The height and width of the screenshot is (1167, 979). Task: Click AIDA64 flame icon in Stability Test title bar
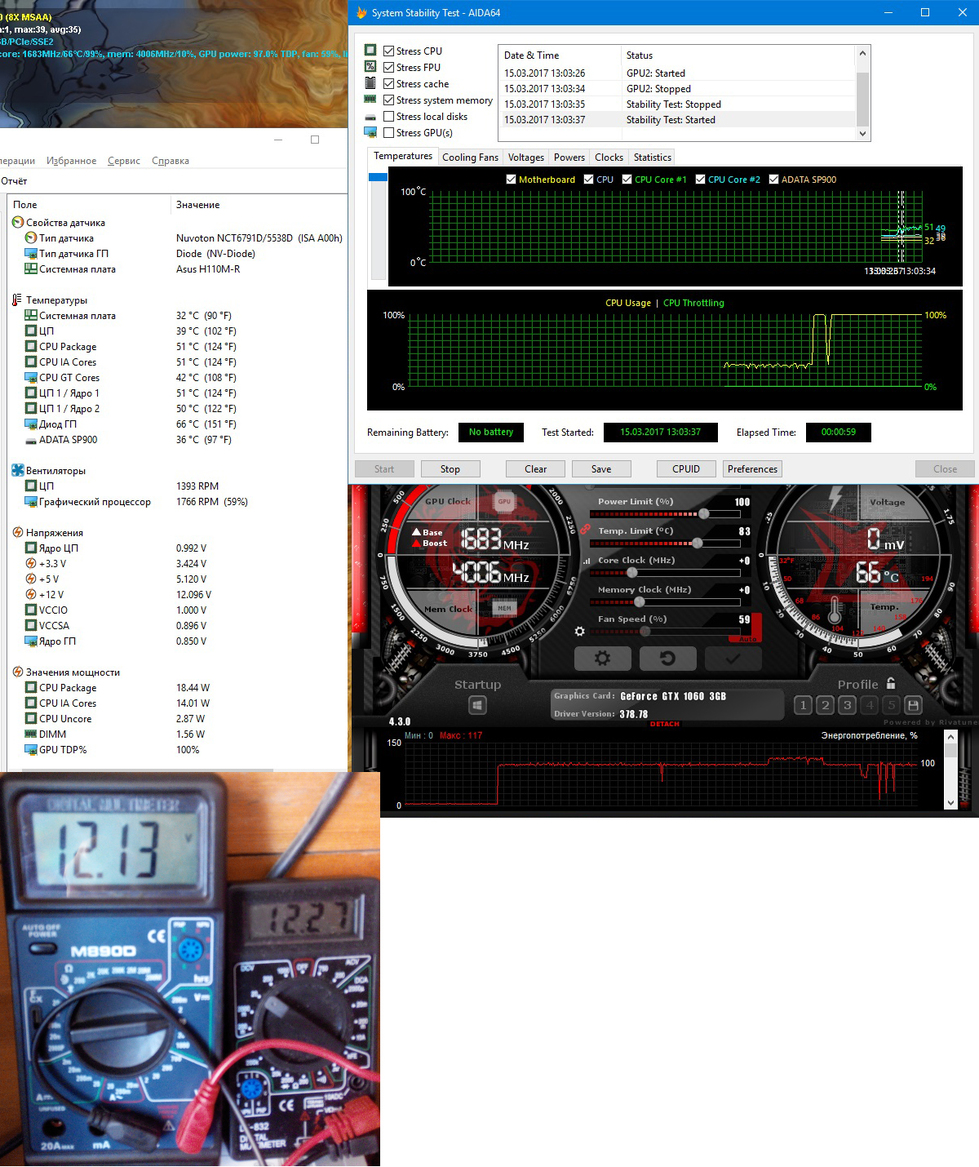(362, 13)
